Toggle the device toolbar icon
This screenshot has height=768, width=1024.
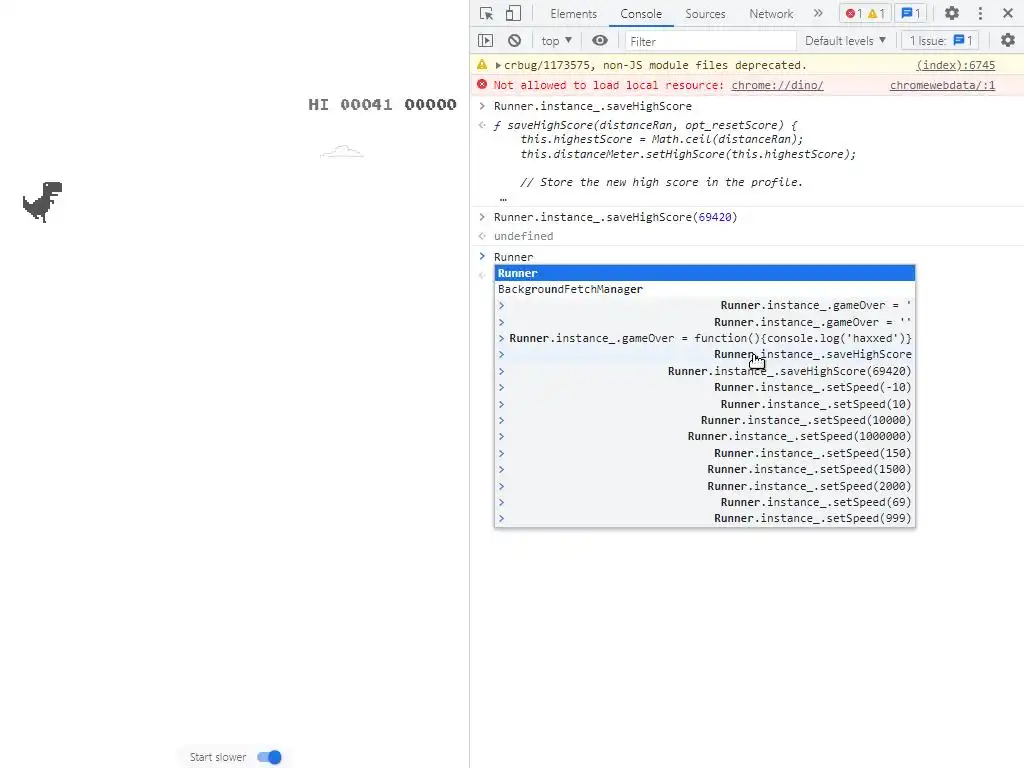pos(514,14)
